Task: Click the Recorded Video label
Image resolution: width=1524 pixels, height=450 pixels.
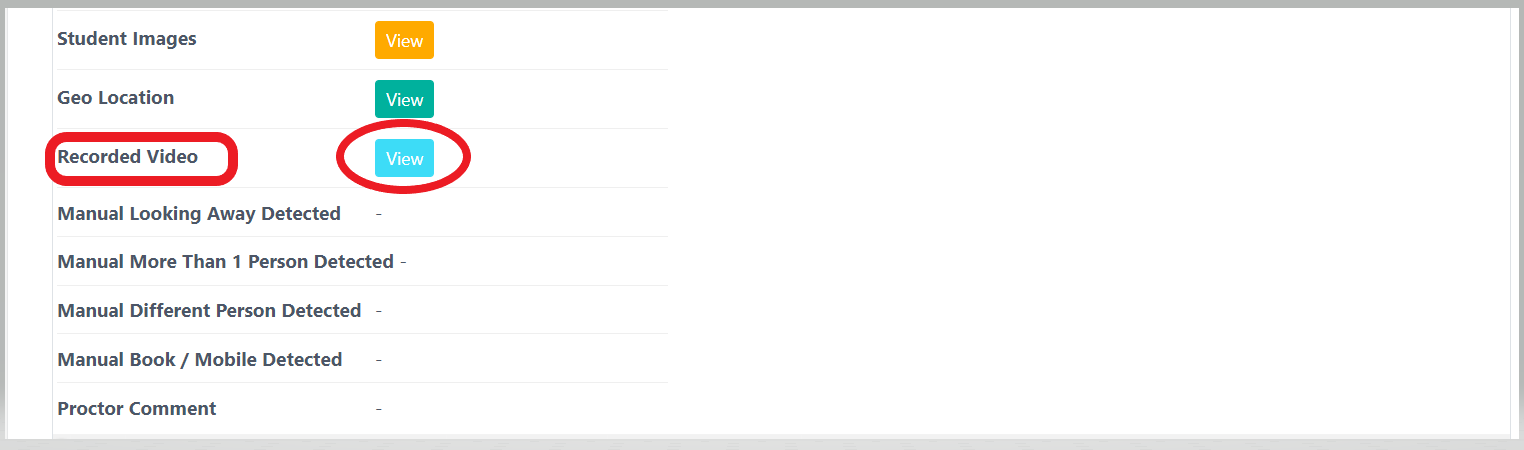Action: coord(128,157)
